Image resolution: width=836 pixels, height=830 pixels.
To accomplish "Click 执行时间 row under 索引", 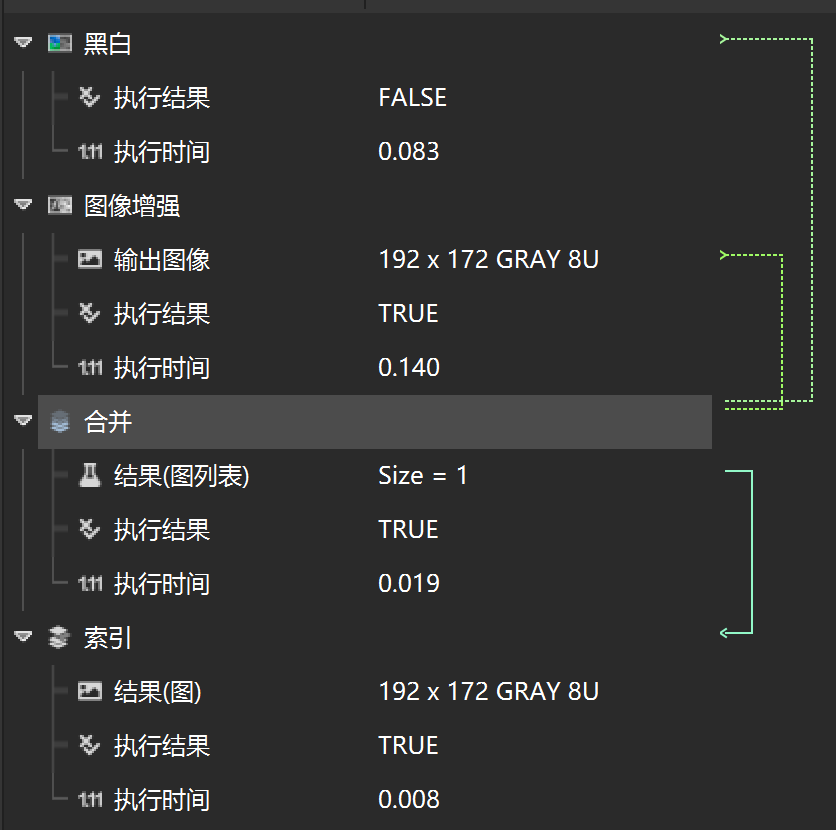I will coord(161,800).
